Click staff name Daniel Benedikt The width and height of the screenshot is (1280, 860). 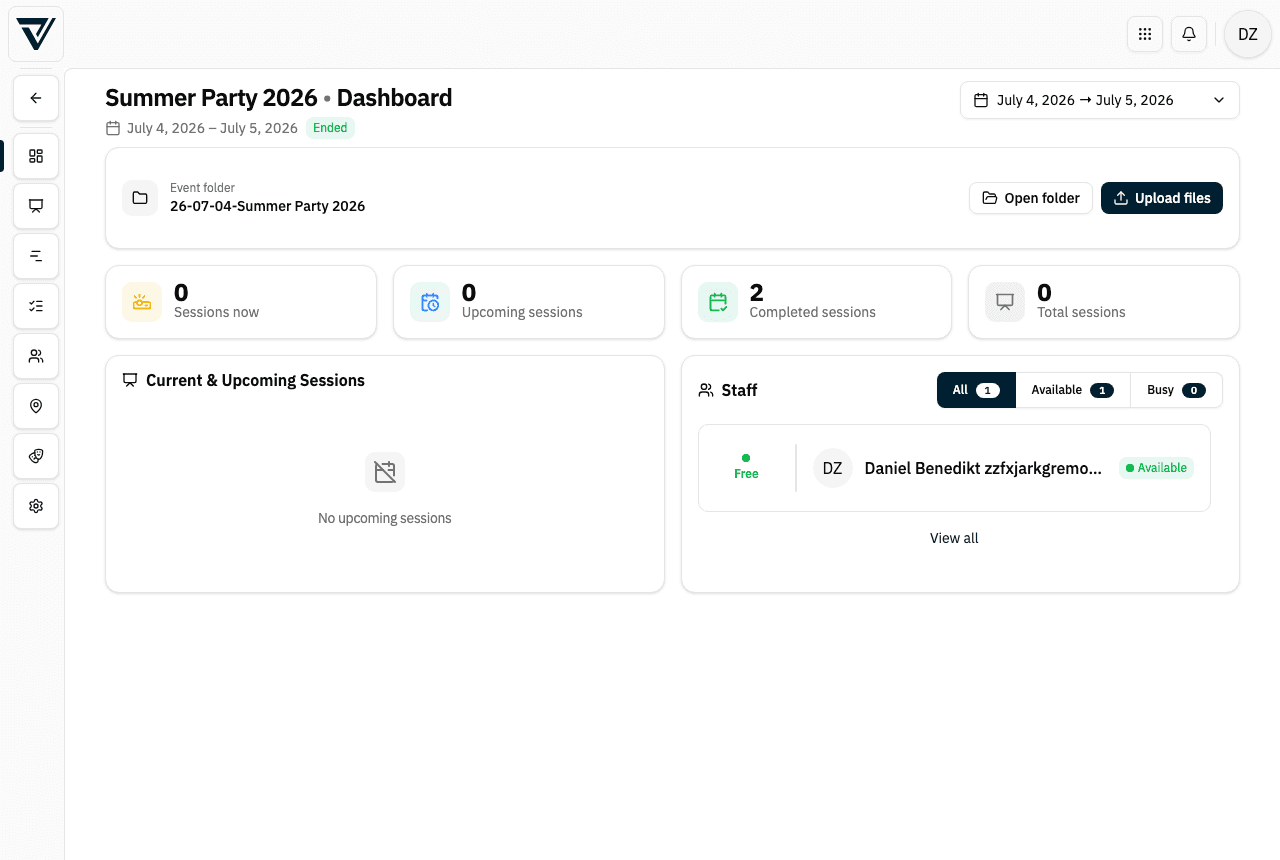pyautogui.click(x=983, y=468)
